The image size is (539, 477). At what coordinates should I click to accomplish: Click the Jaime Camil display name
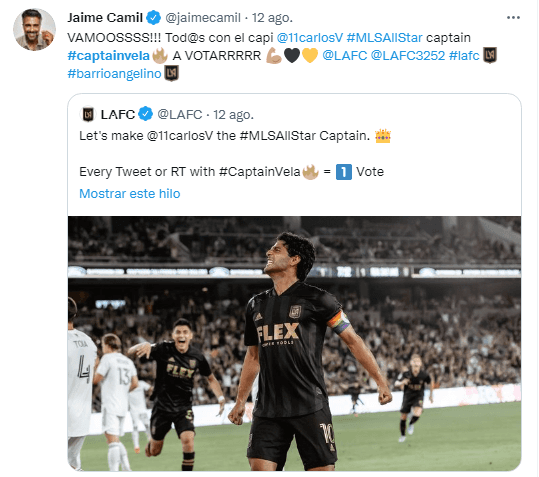click(105, 18)
